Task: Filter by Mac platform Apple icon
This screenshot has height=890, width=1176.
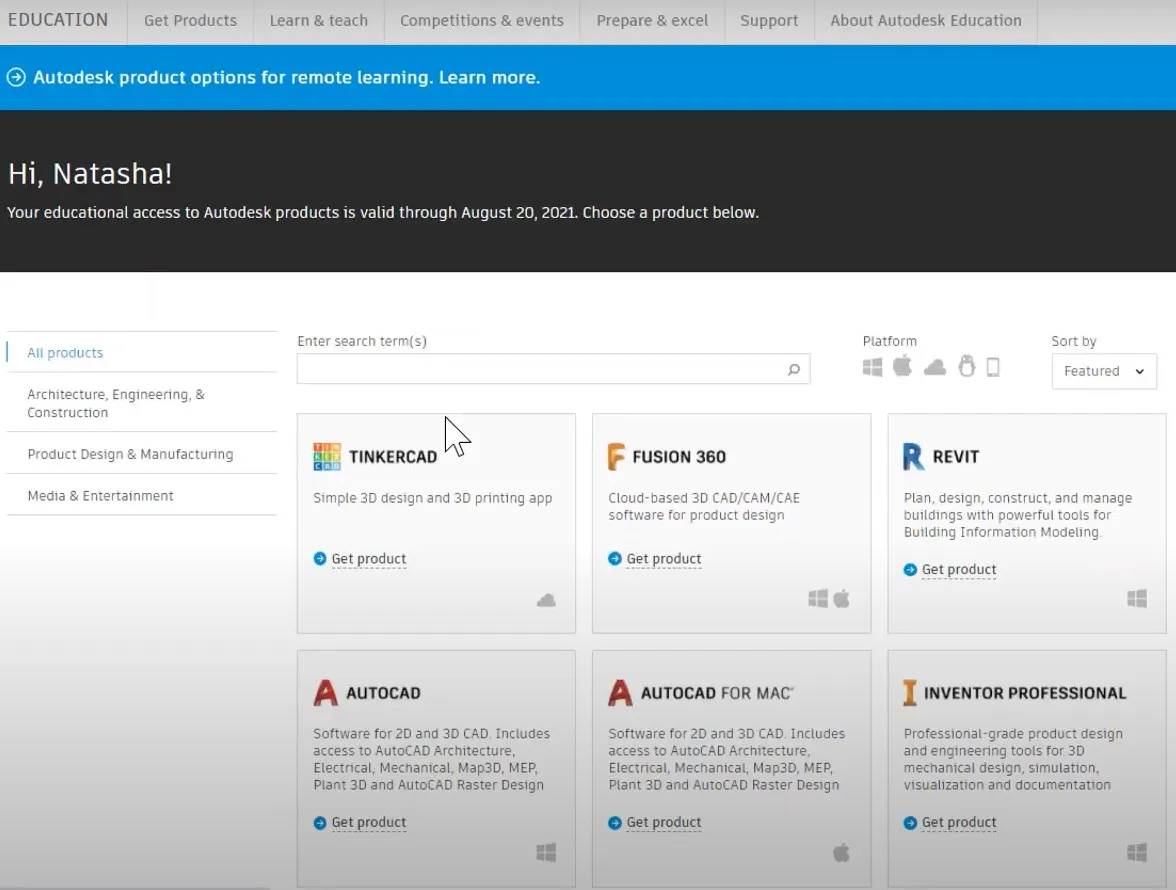Action: 902,366
